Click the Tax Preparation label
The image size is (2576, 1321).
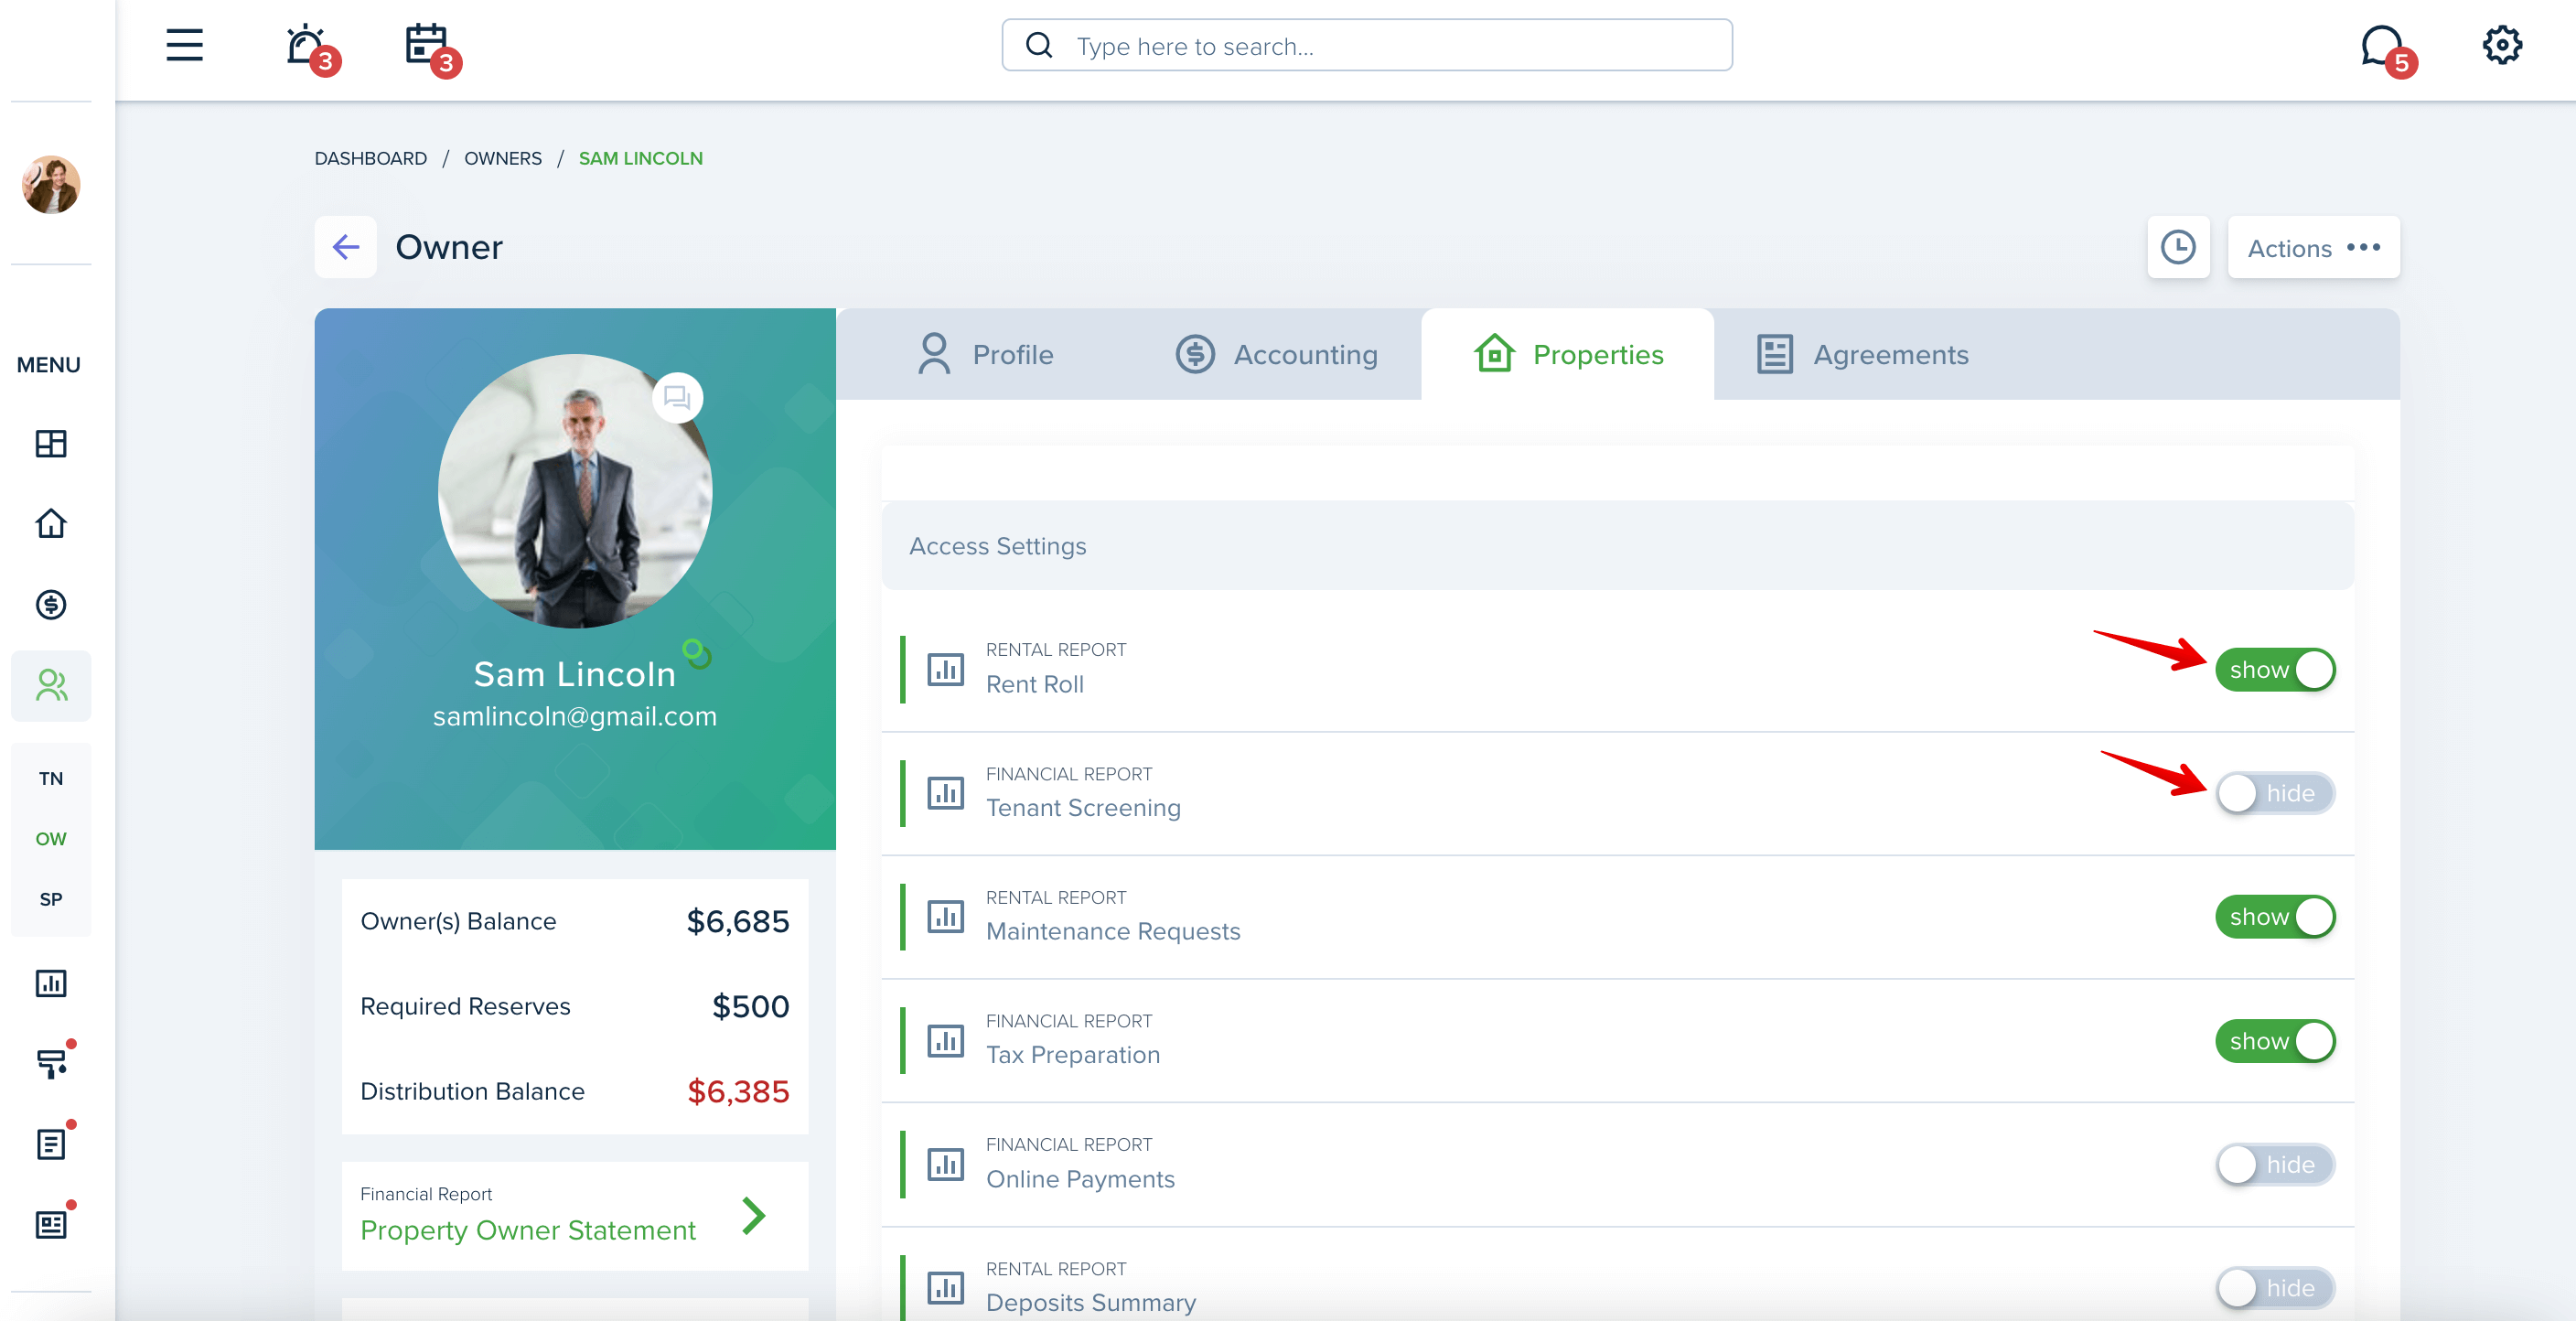pos(1073,1055)
